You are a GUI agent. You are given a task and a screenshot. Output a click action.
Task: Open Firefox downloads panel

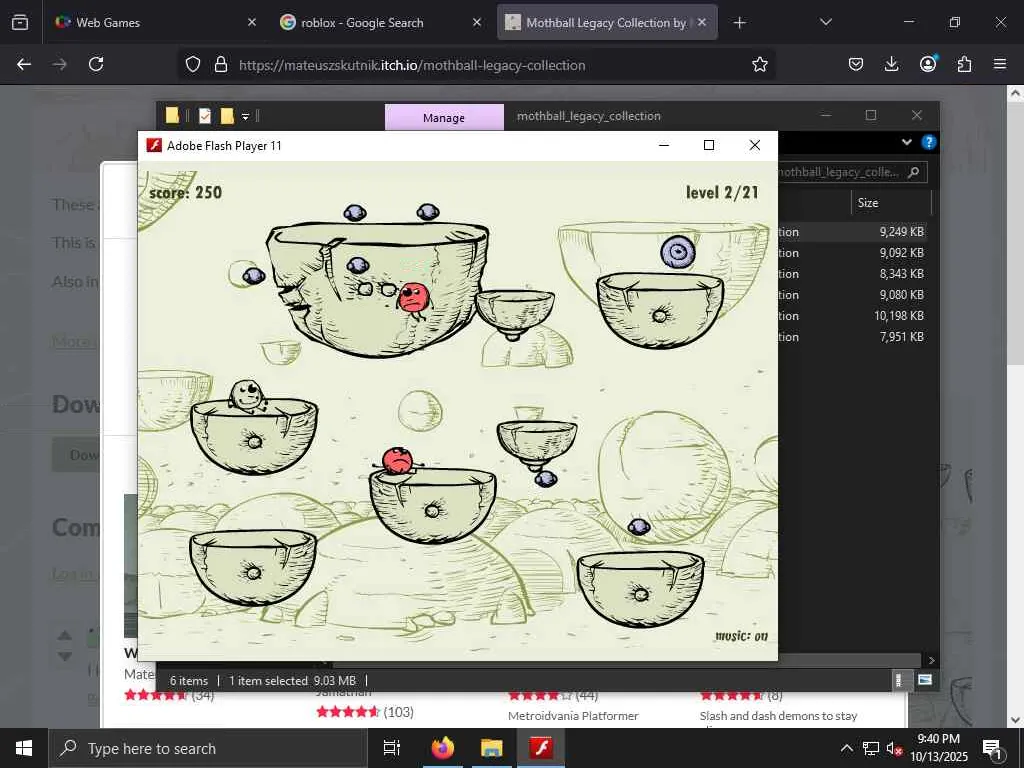(891, 64)
